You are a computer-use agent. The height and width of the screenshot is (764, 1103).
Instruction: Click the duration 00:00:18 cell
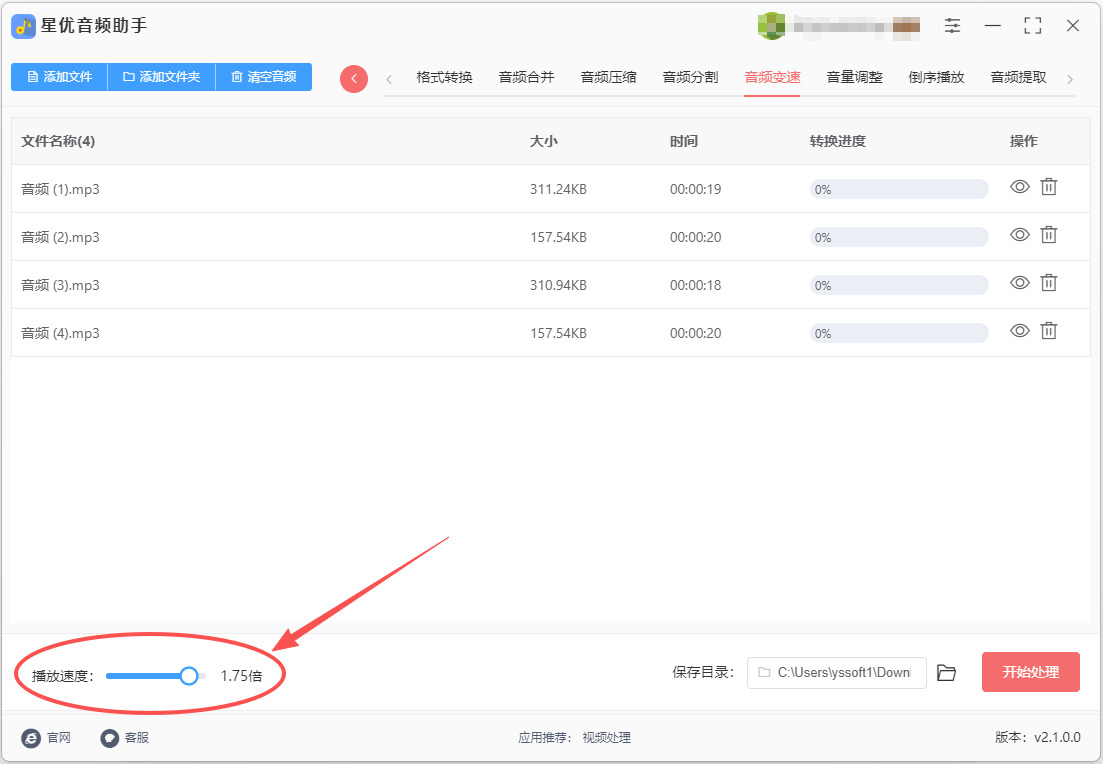coord(696,285)
